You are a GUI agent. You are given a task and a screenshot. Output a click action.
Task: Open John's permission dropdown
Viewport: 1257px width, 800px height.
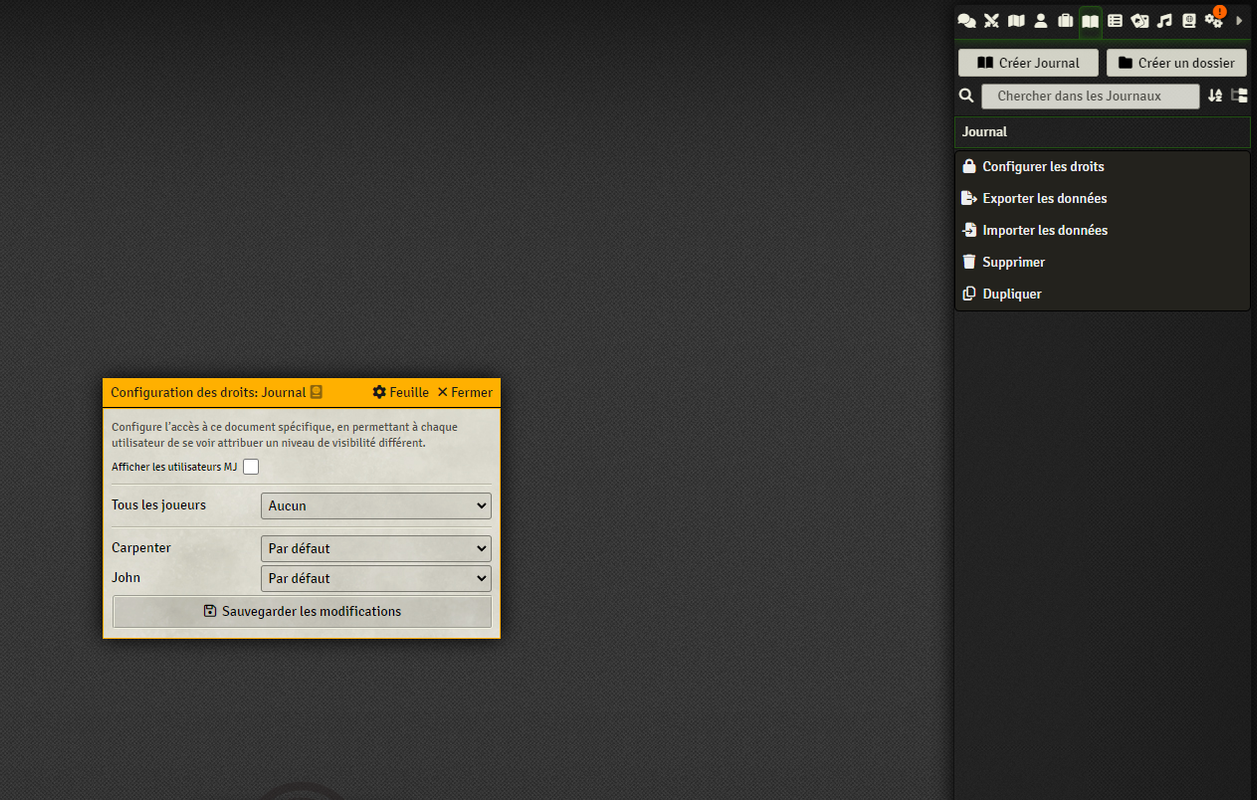pyautogui.click(x=376, y=578)
